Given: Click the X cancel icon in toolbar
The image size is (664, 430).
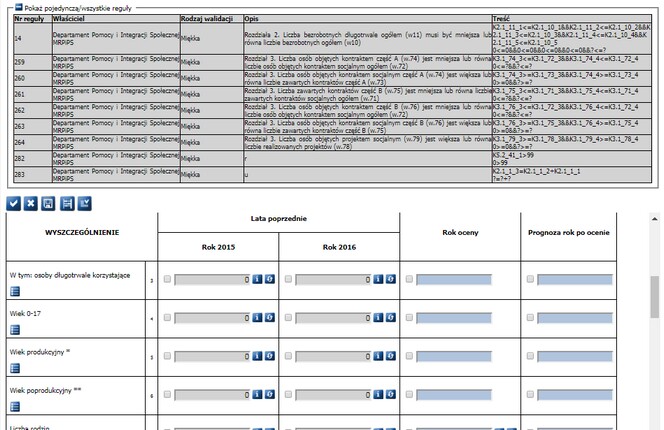Looking at the screenshot, I should click(x=31, y=203).
